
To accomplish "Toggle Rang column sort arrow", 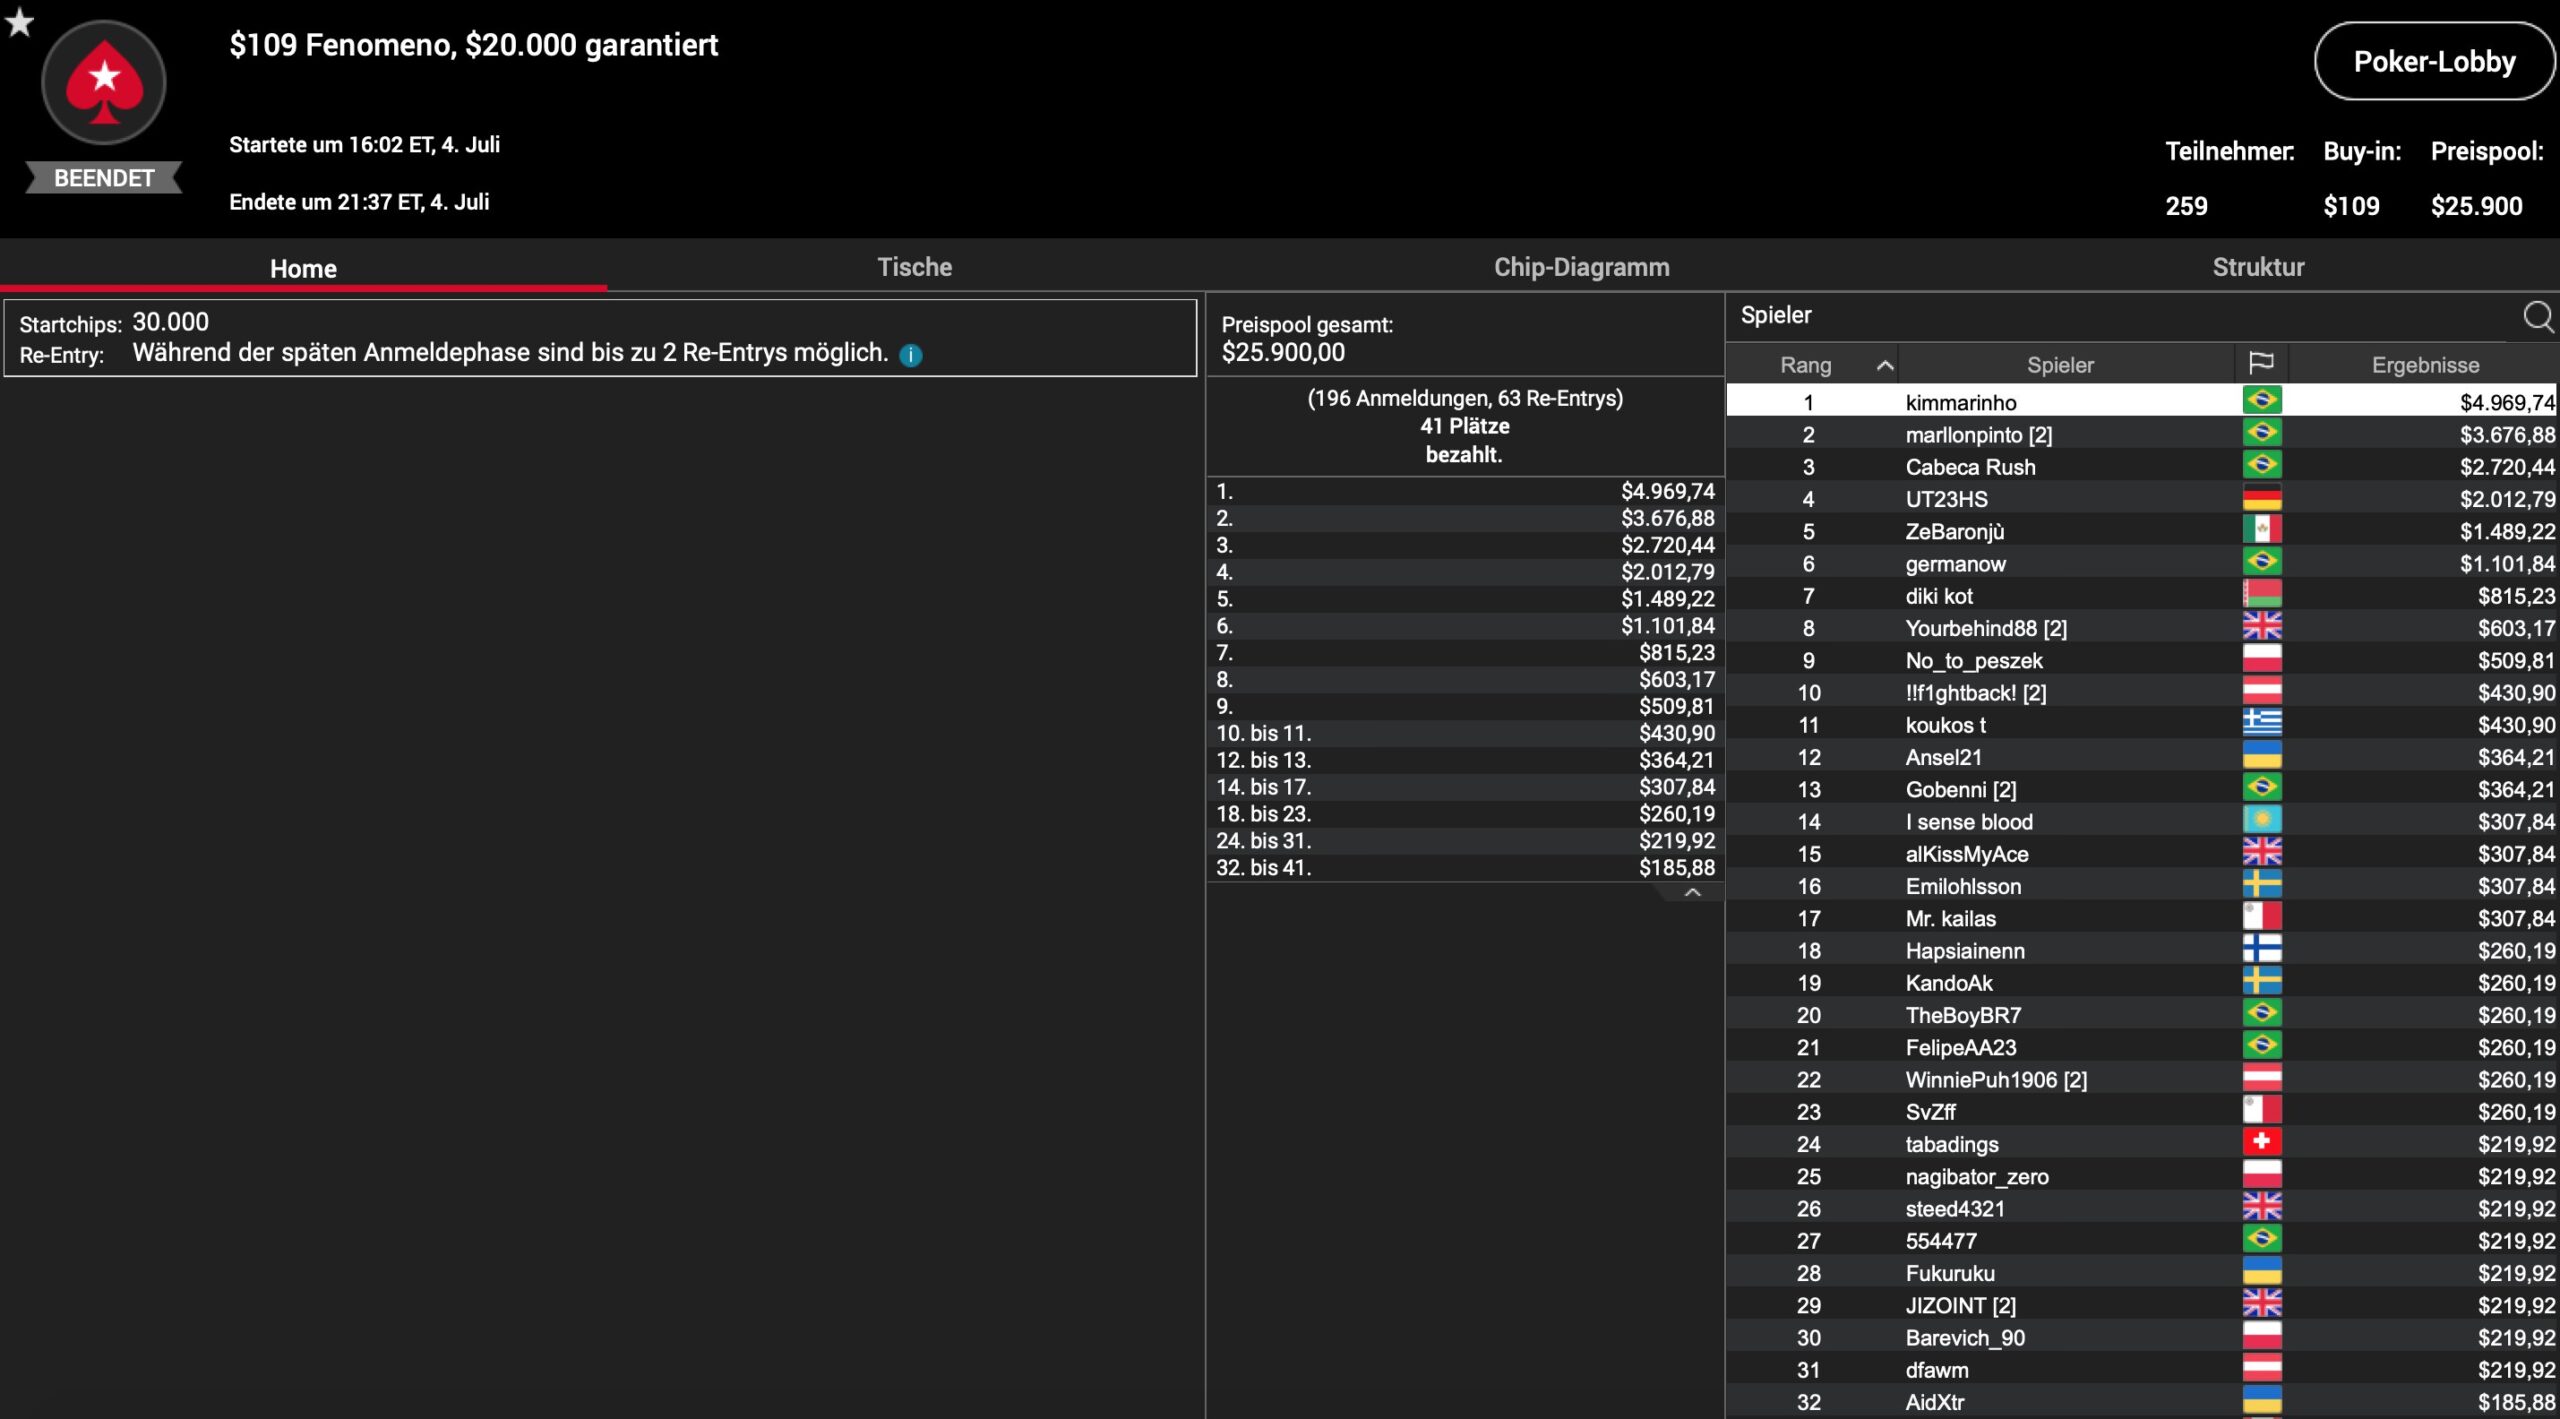I will [1884, 366].
